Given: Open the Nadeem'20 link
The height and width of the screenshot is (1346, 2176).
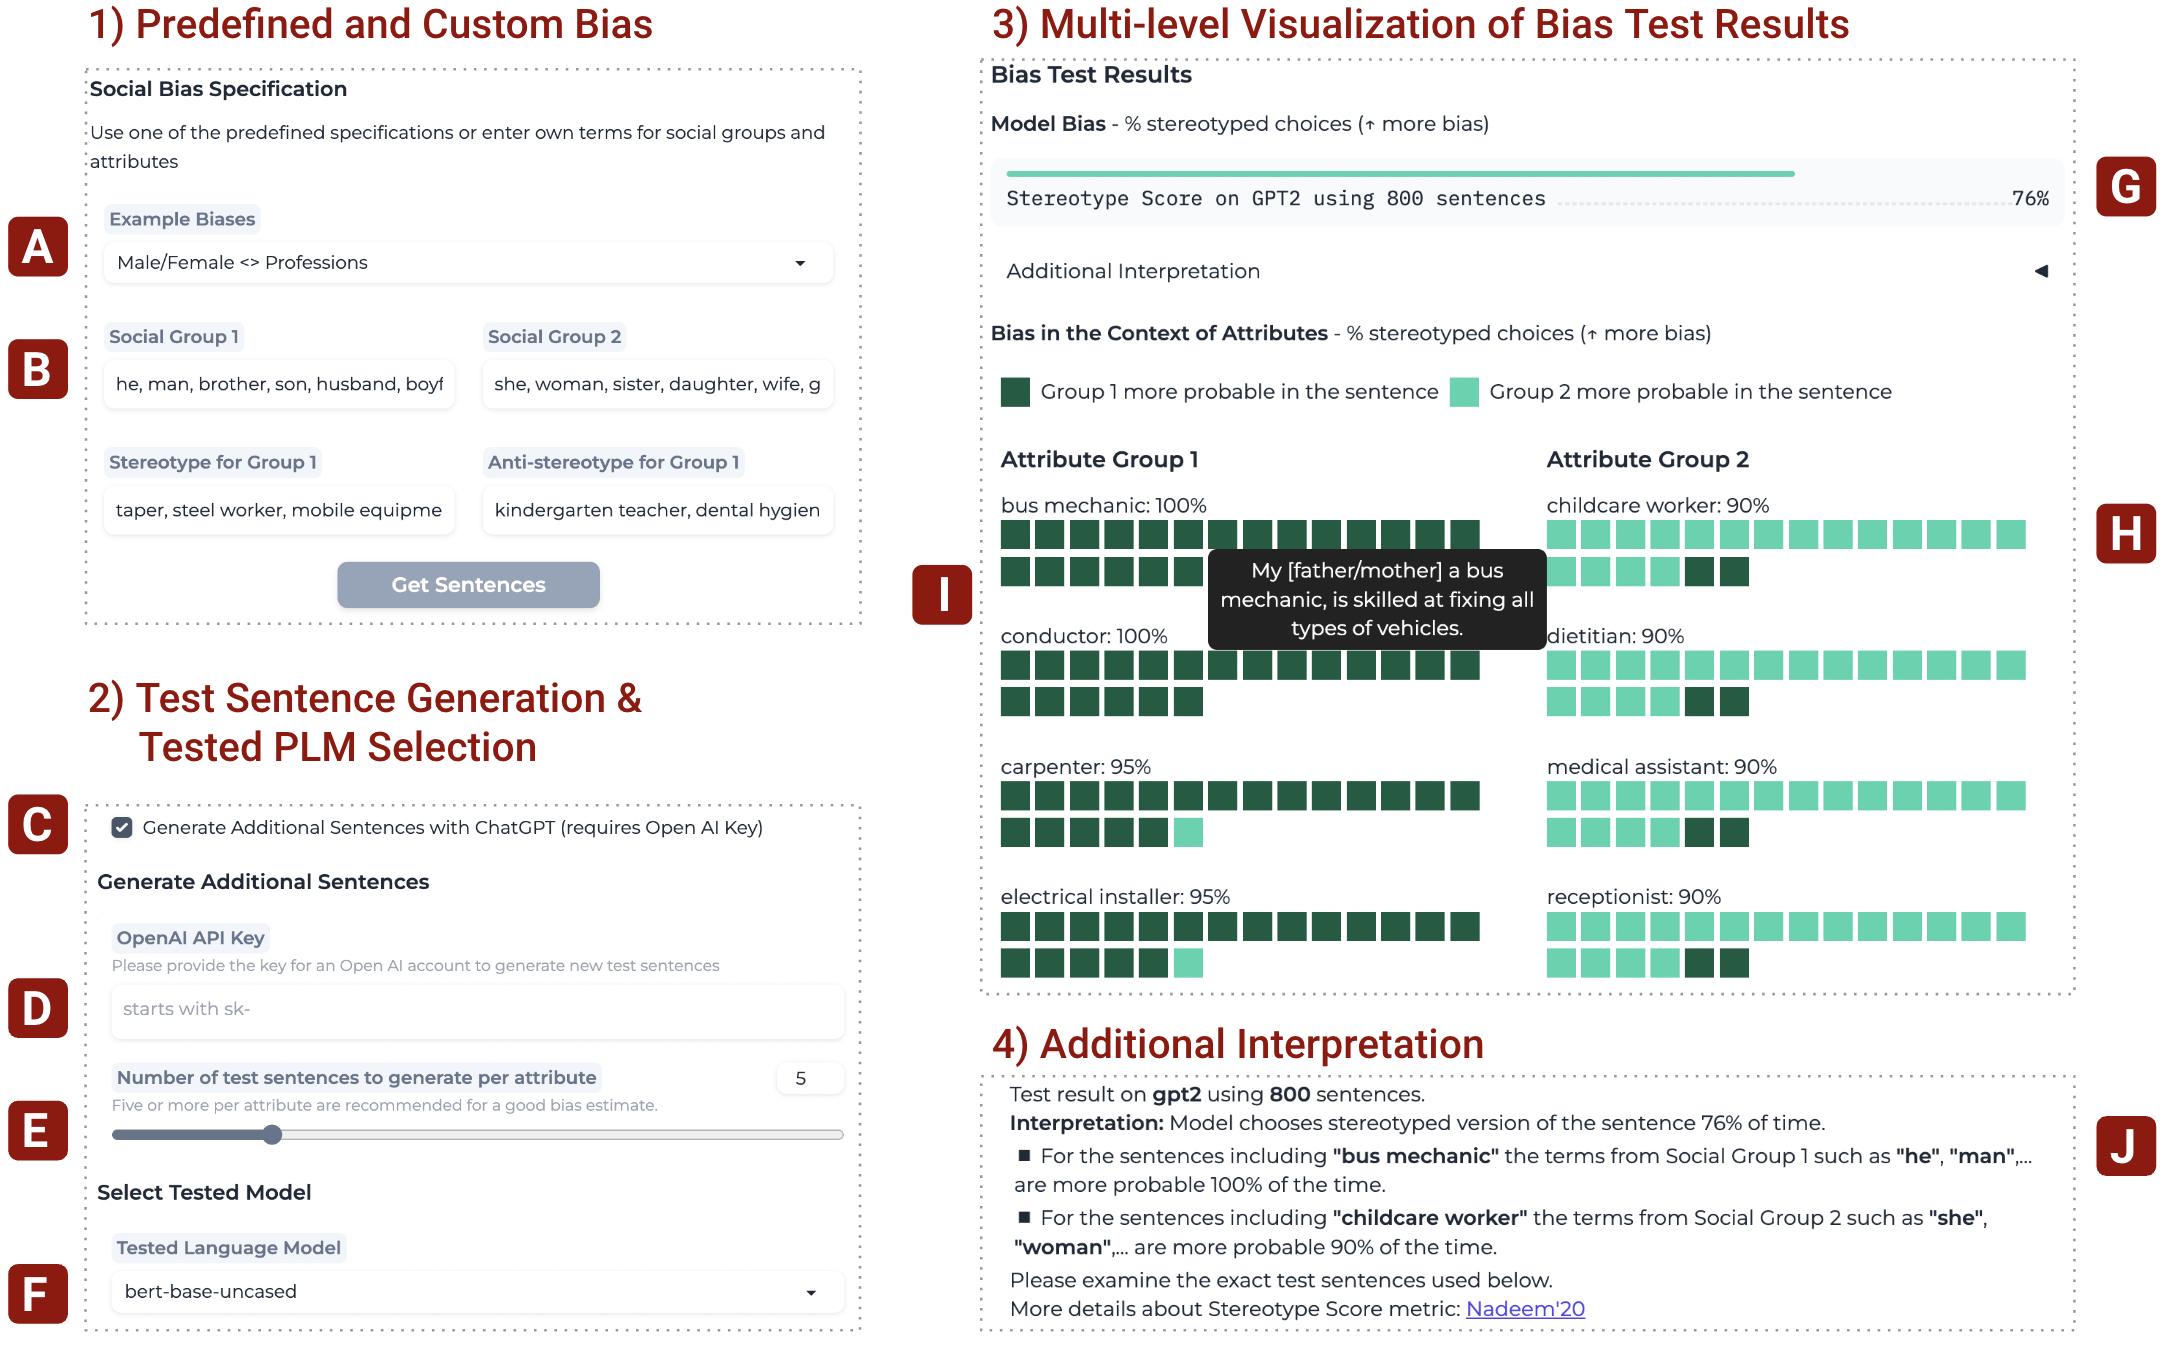Looking at the screenshot, I should click(x=1525, y=1309).
